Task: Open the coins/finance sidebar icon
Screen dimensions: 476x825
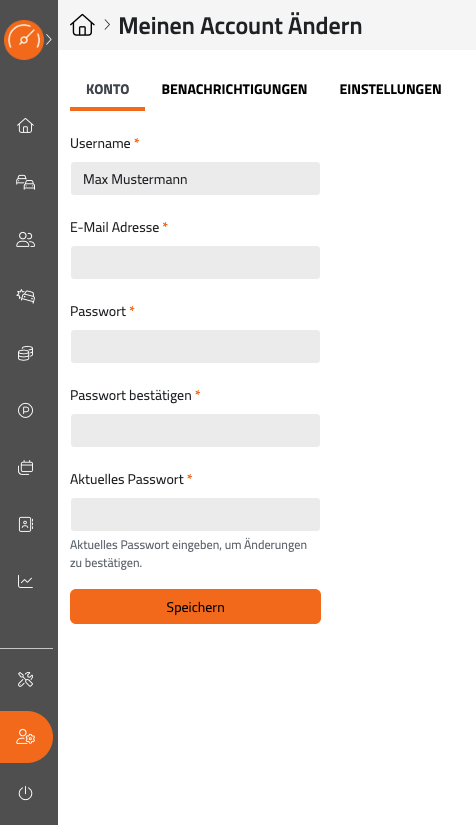Action: pos(25,353)
